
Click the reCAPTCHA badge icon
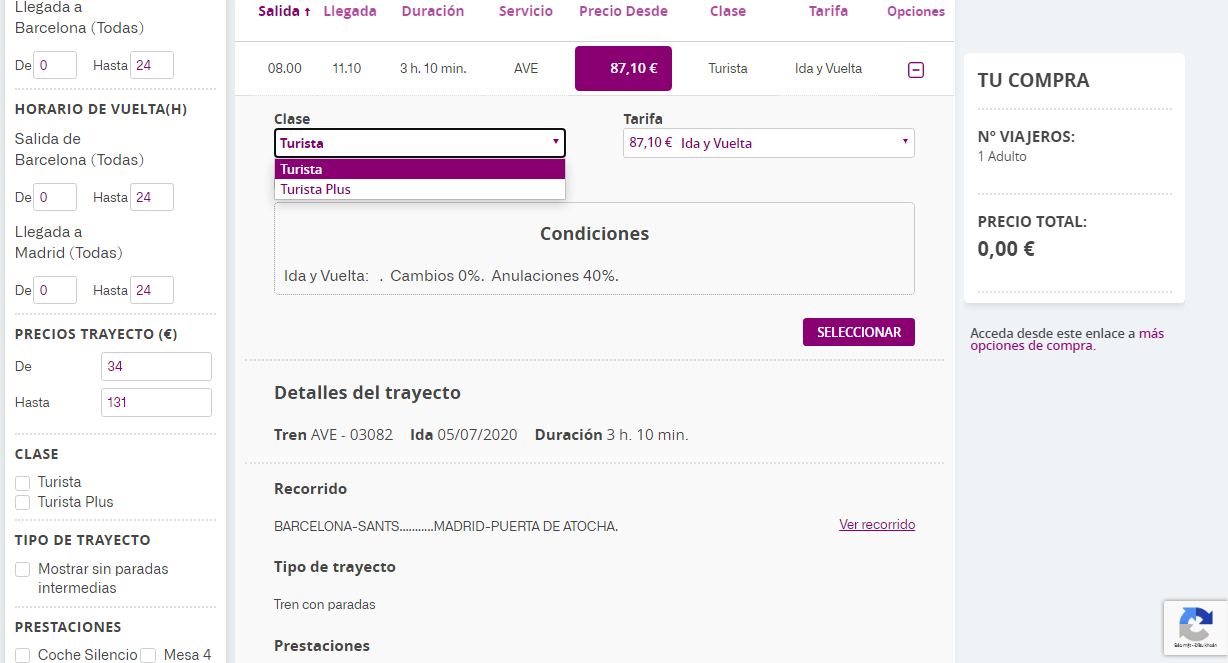tap(1195, 627)
